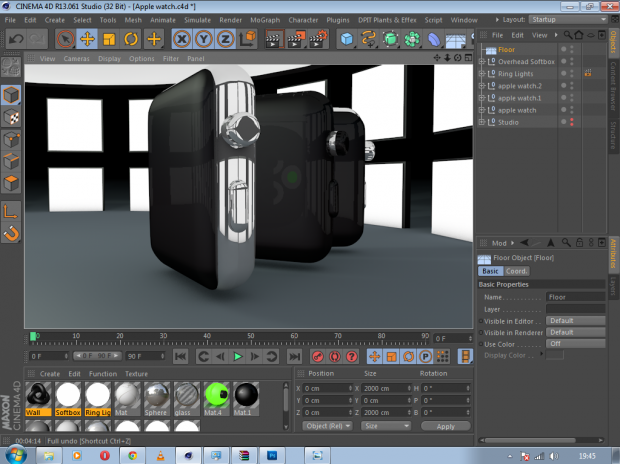620x464 pixels.
Task: Open the MoGraph menu
Action: (x=265, y=20)
